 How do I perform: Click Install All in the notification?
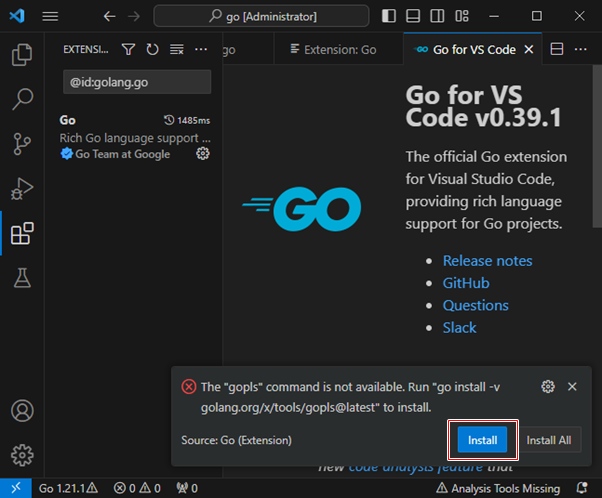549,440
